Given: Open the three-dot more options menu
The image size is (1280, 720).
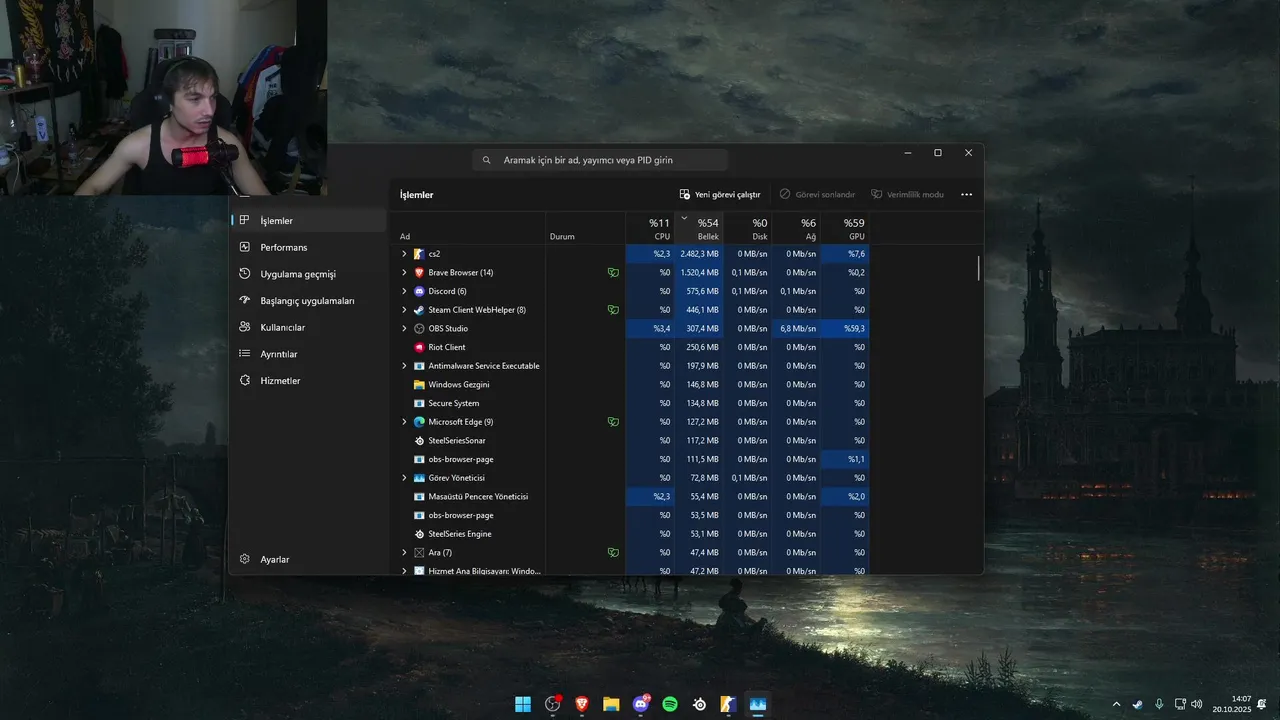Looking at the screenshot, I should click(966, 194).
